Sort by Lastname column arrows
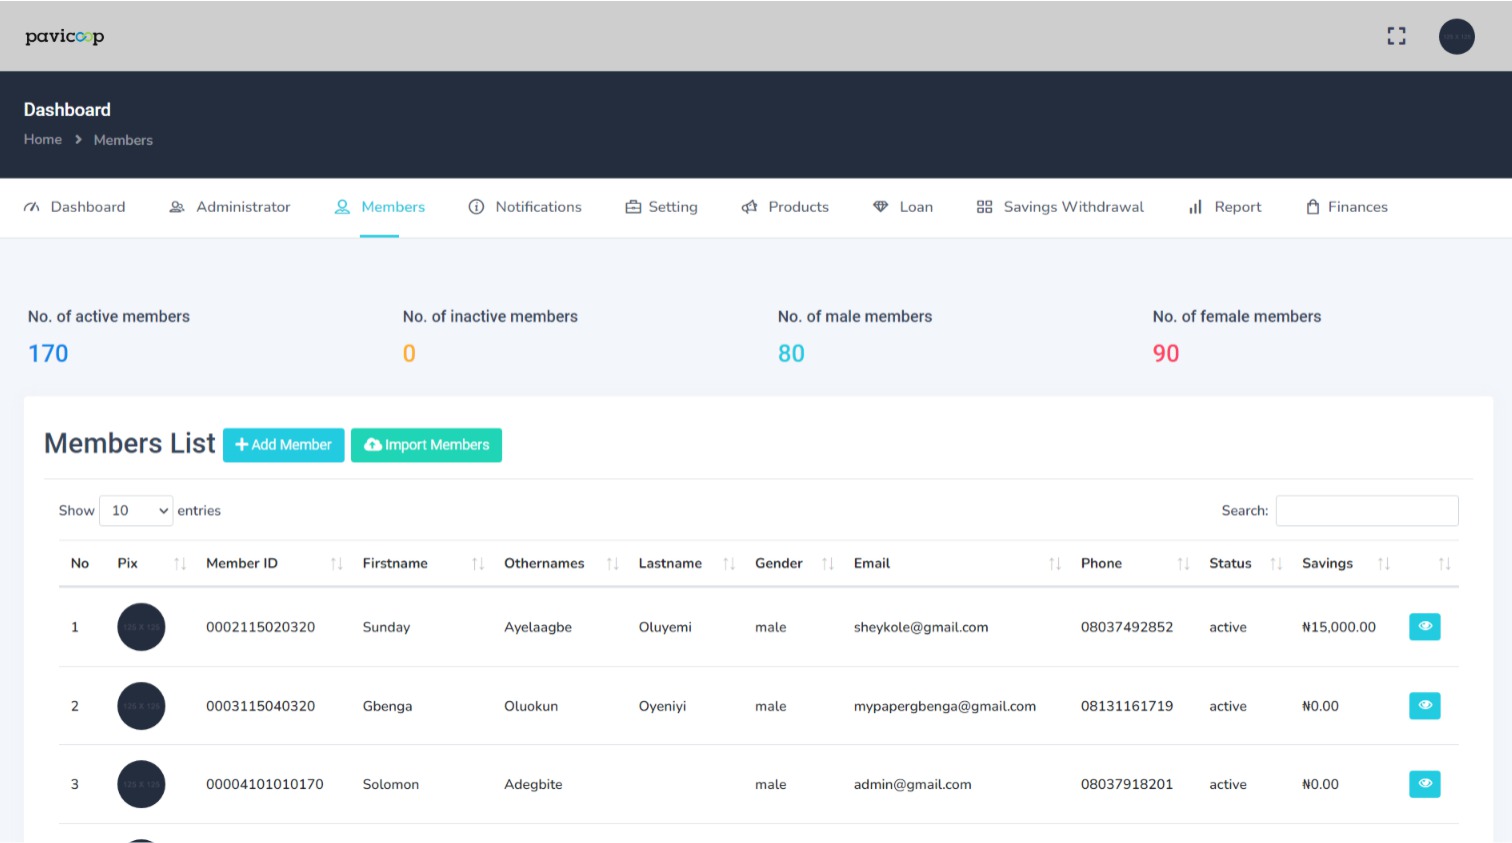1512x843 pixels. pyautogui.click(x=729, y=564)
